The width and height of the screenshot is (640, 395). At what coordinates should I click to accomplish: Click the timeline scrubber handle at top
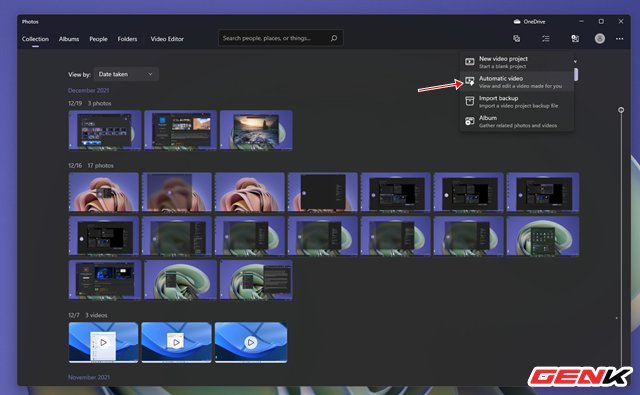coord(621,110)
